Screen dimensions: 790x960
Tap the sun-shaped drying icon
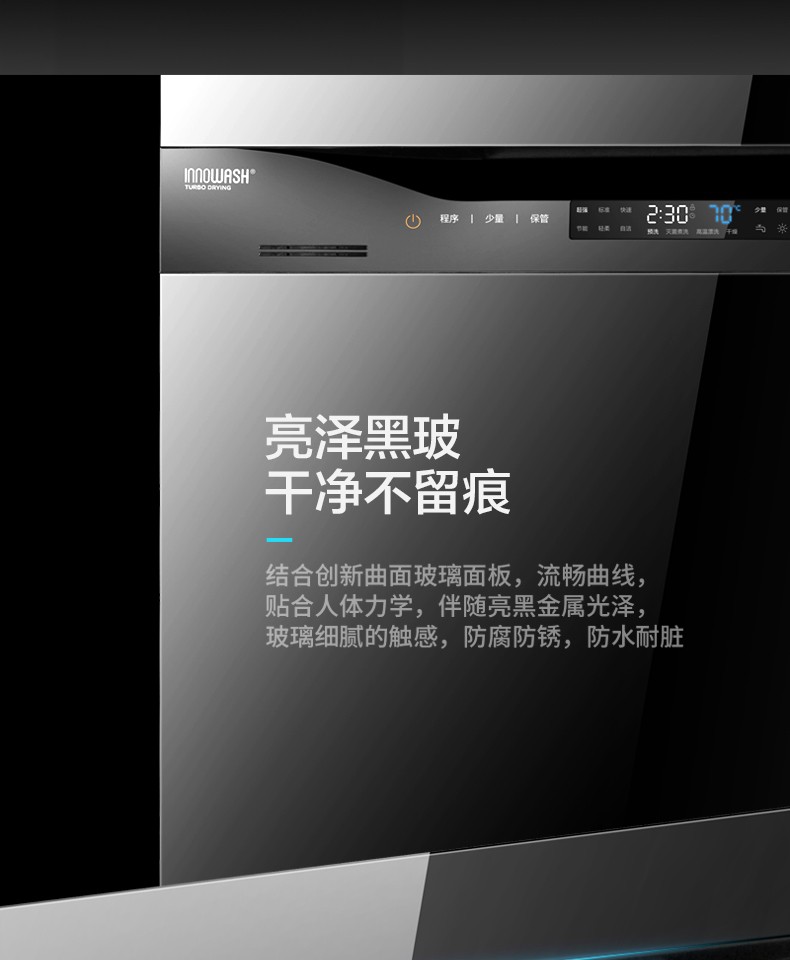[x=782, y=229]
